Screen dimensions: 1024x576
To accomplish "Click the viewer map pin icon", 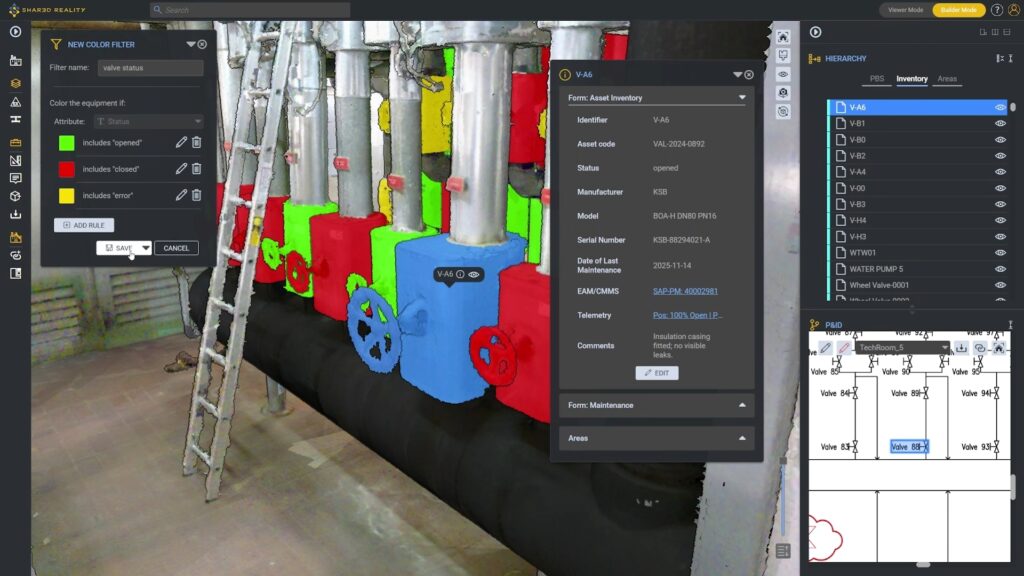I will (x=783, y=56).
